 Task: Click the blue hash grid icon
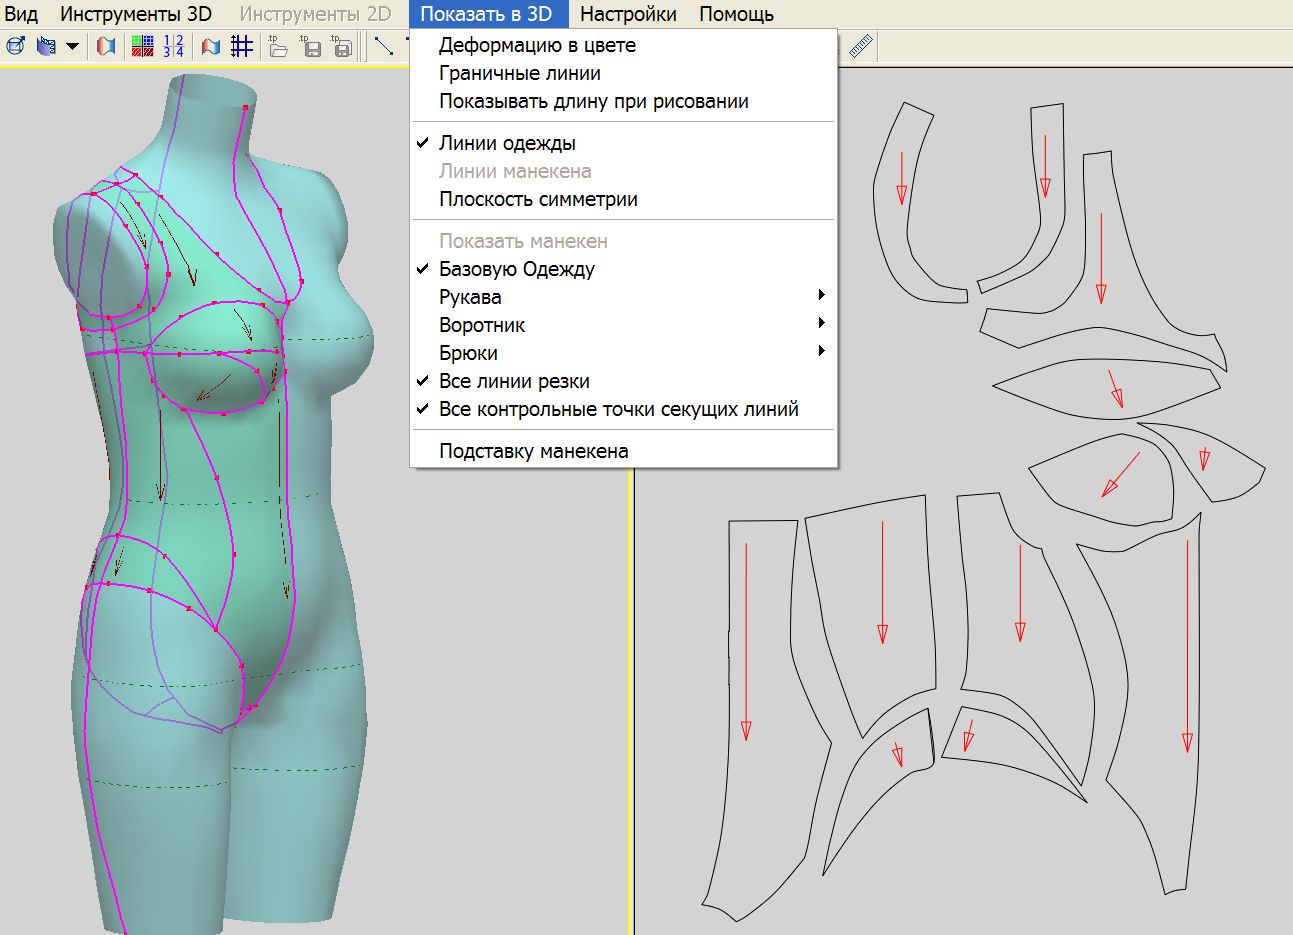[241, 46]
